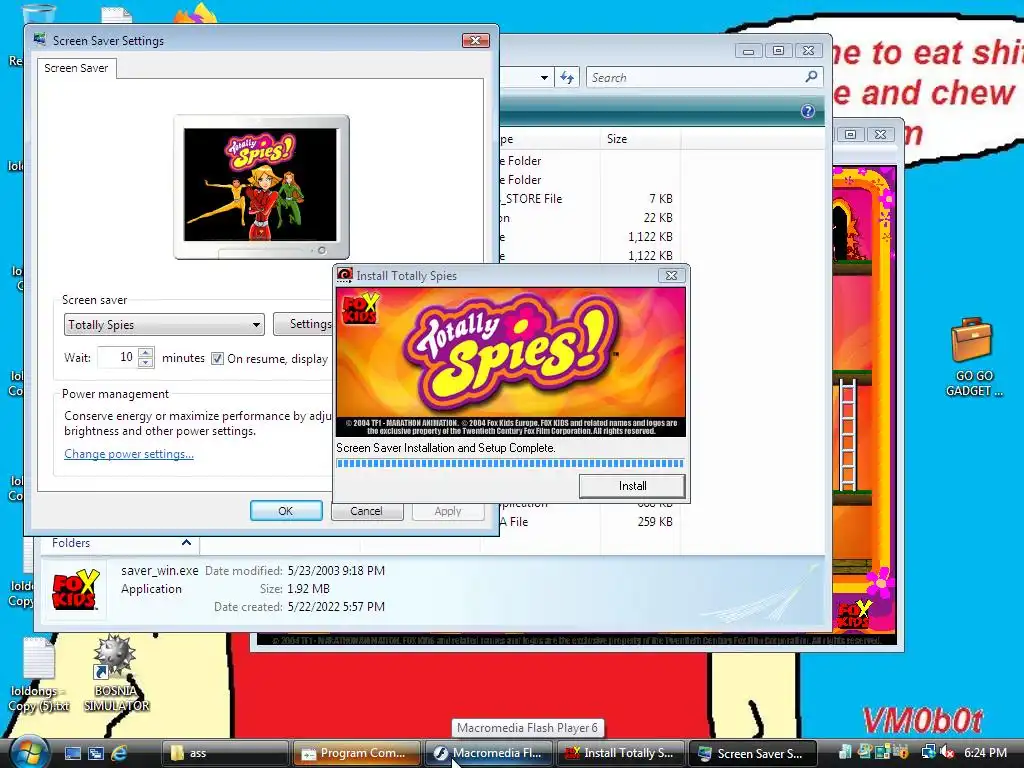
Task: Maximize the Flash Player window behind Explorer
Action: click(850, 134)
